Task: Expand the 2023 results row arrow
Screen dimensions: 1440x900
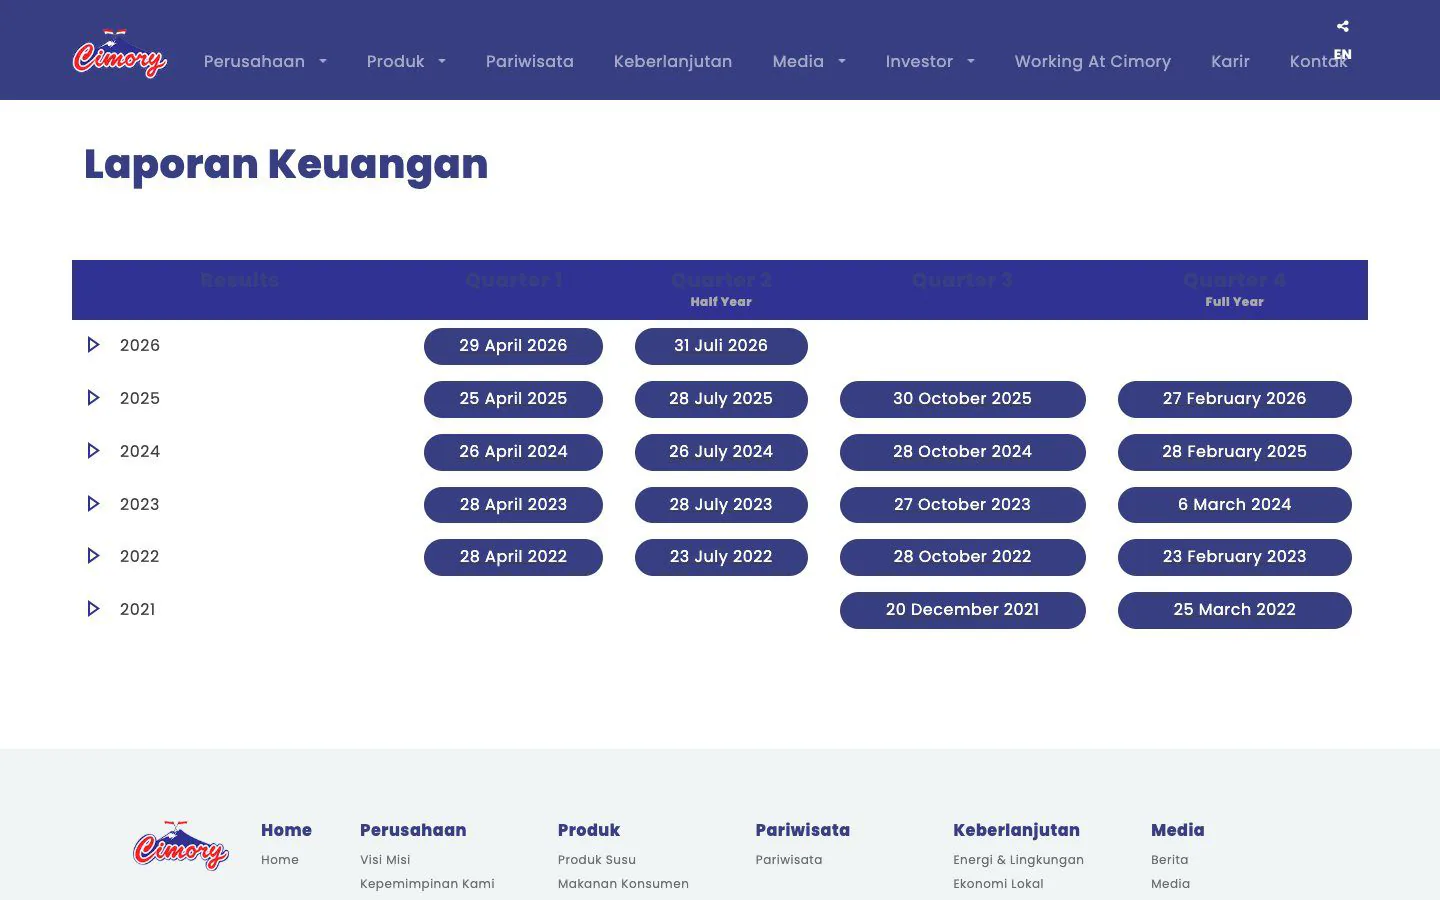Action: click(x=93, y=504)
